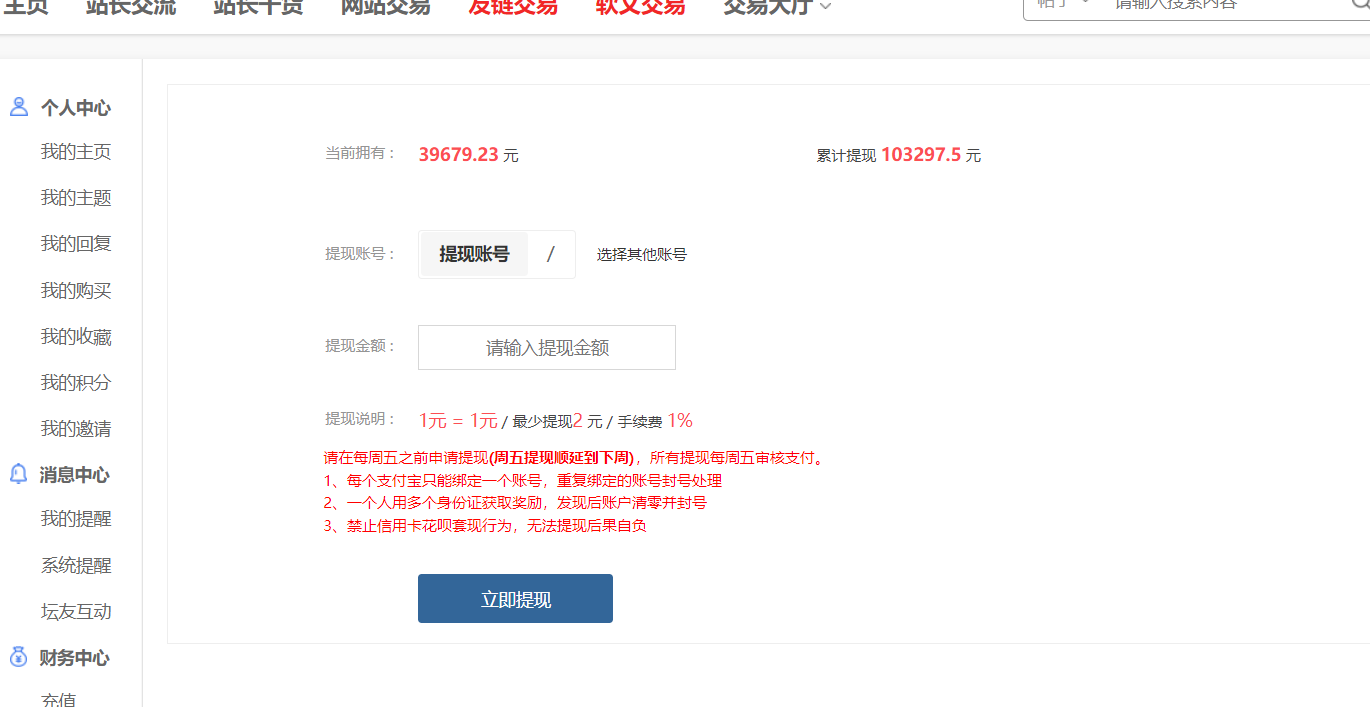Focus the 请输入提现金额 input field
This screenshot has width=1370, height=707.
pyautogui.click(x=547, y=347)
